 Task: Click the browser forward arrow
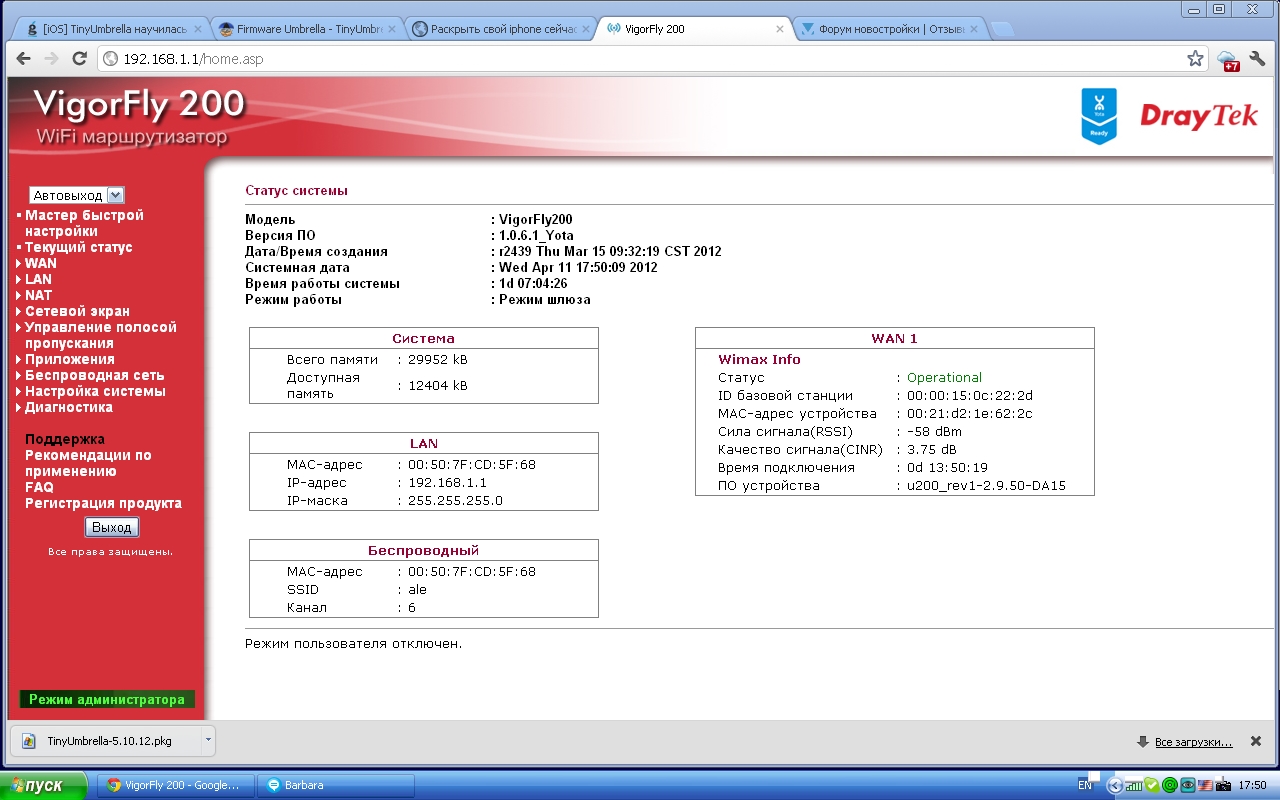tap(52, 59)
